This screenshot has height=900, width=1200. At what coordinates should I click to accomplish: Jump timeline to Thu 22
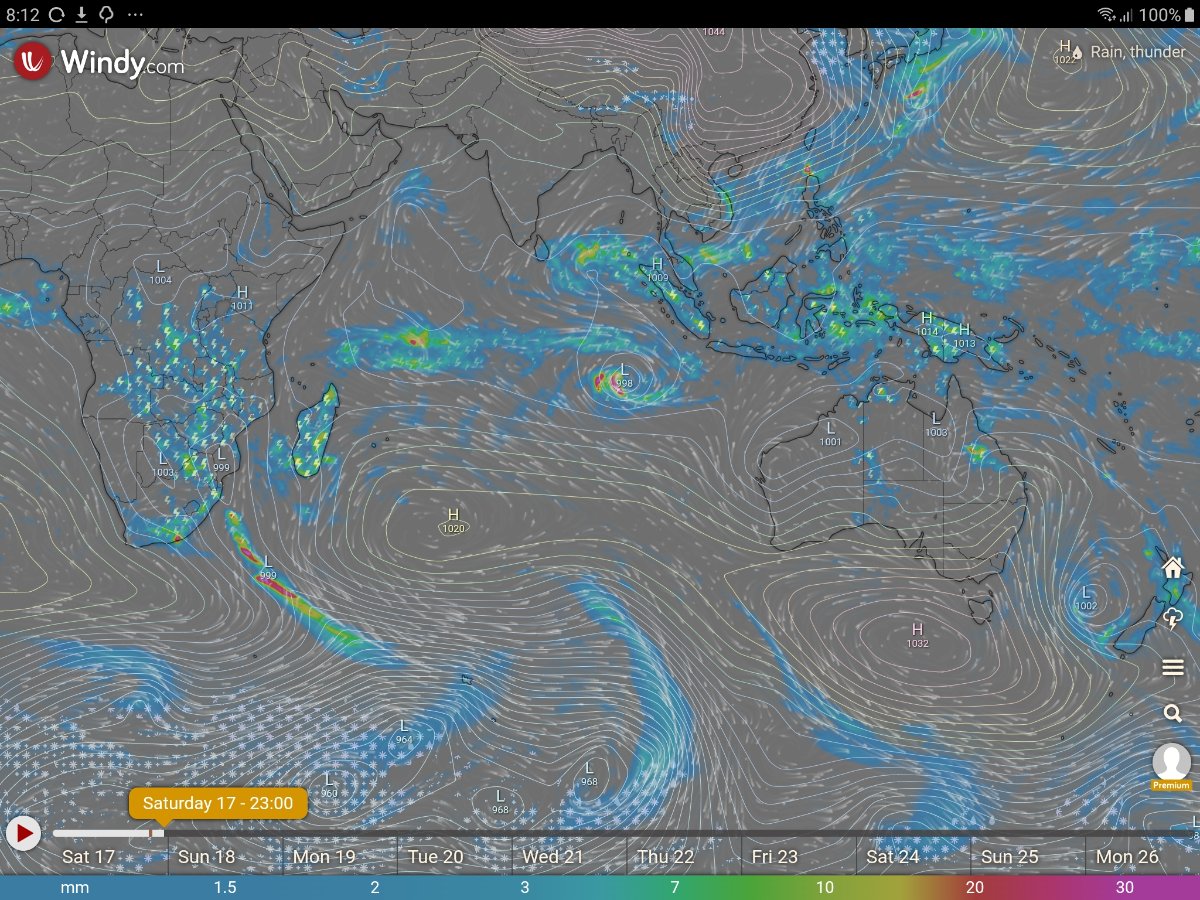pos(665,857)
